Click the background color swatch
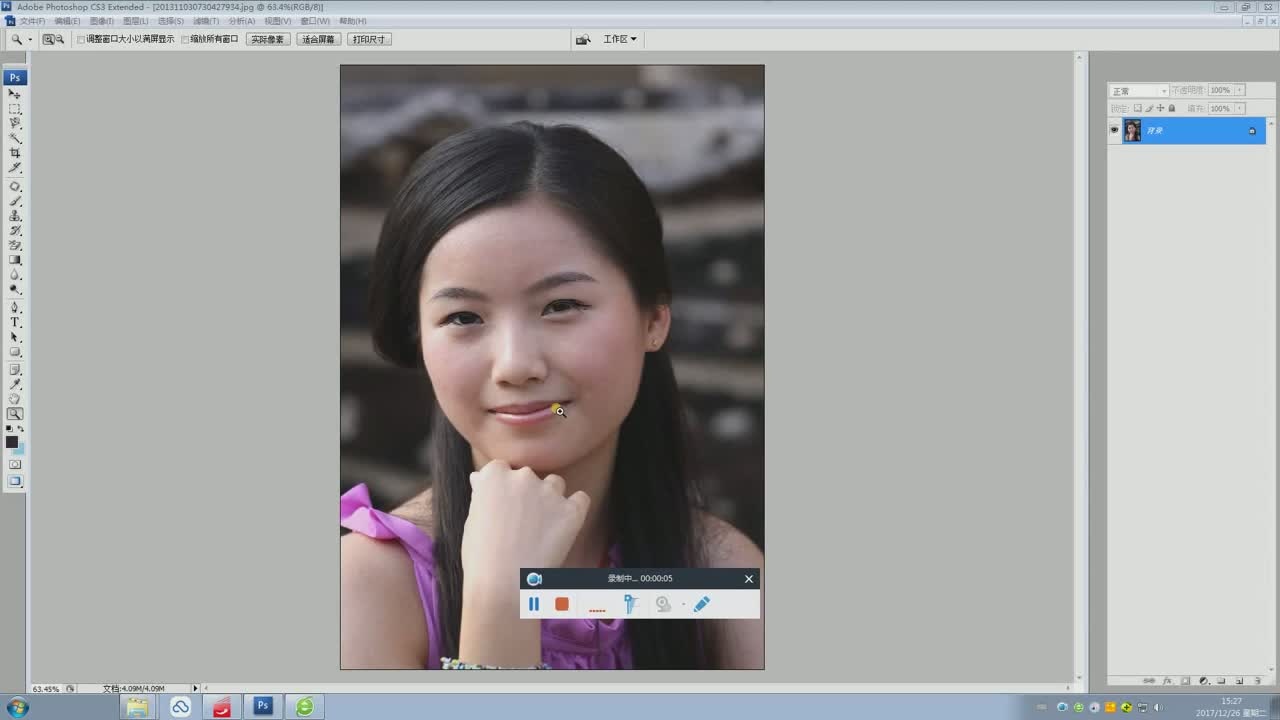The height and width of the screenshot is (720, 1280). (x=20, y=449)
